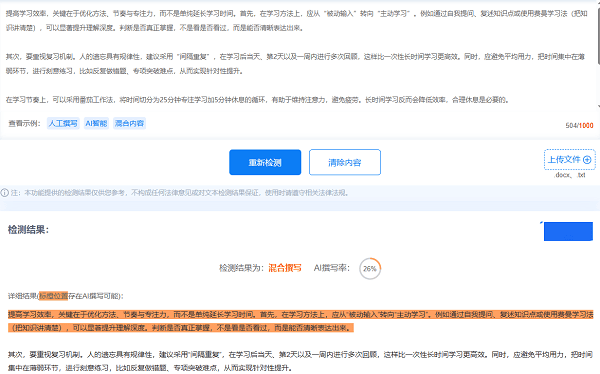This screenshot has width=600, height=374.
Task: Click the solid blue button beside 检测结果
Action: coord(568,231)
